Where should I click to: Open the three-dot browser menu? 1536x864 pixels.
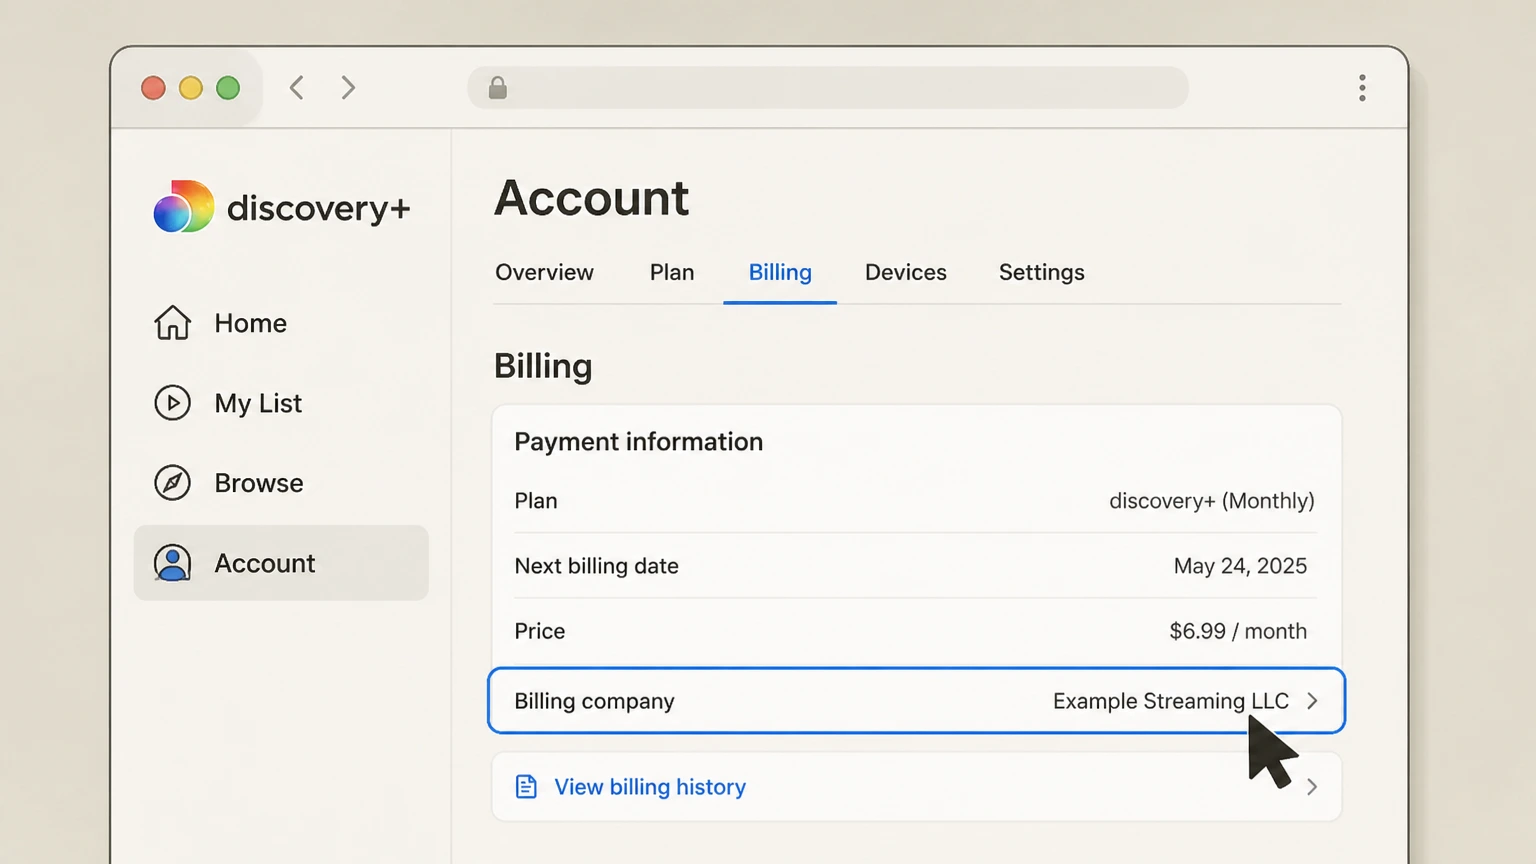click(1362, 88)
